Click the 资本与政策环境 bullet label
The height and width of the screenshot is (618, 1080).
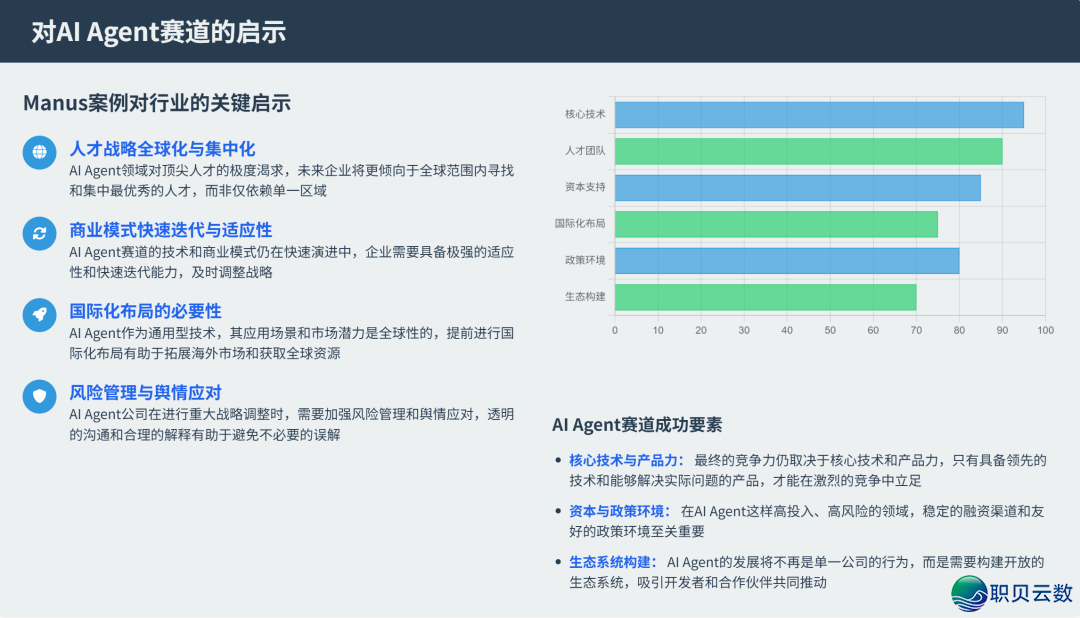point(619,511)
